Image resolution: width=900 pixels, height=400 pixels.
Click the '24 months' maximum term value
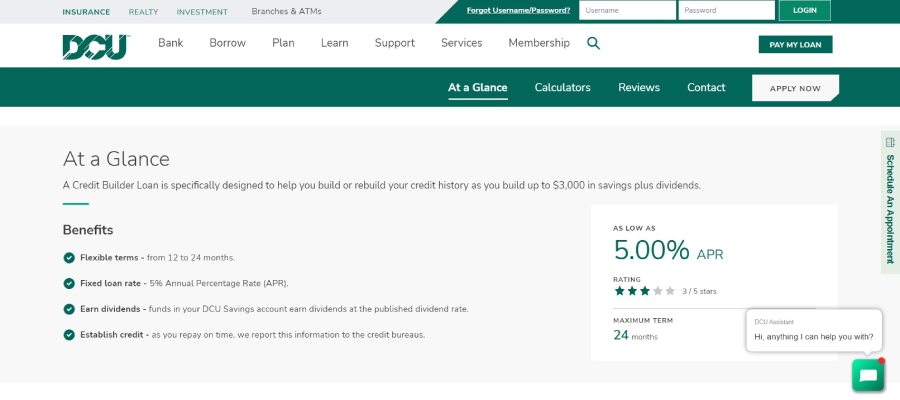click(635, 335)
